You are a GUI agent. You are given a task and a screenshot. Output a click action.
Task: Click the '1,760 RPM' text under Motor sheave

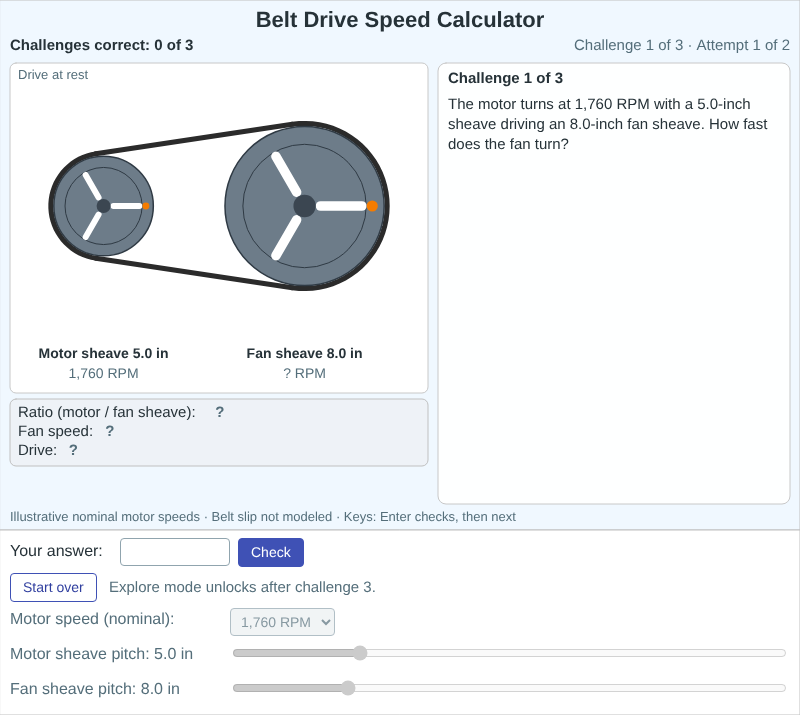(x=103, y=374)
